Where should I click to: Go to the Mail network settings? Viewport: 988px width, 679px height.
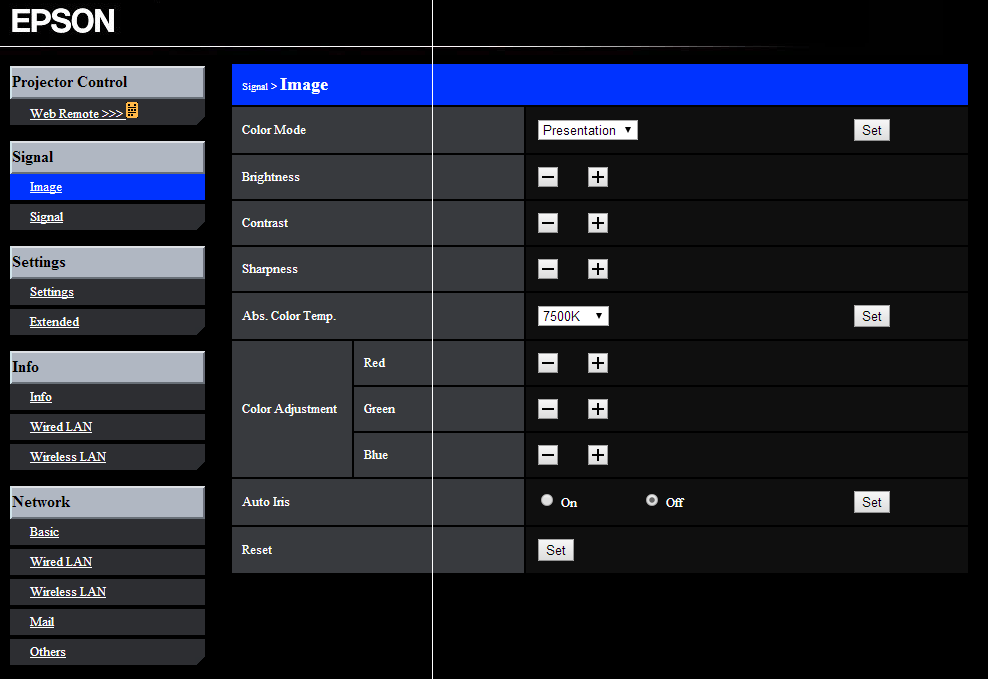pos(41,621)
